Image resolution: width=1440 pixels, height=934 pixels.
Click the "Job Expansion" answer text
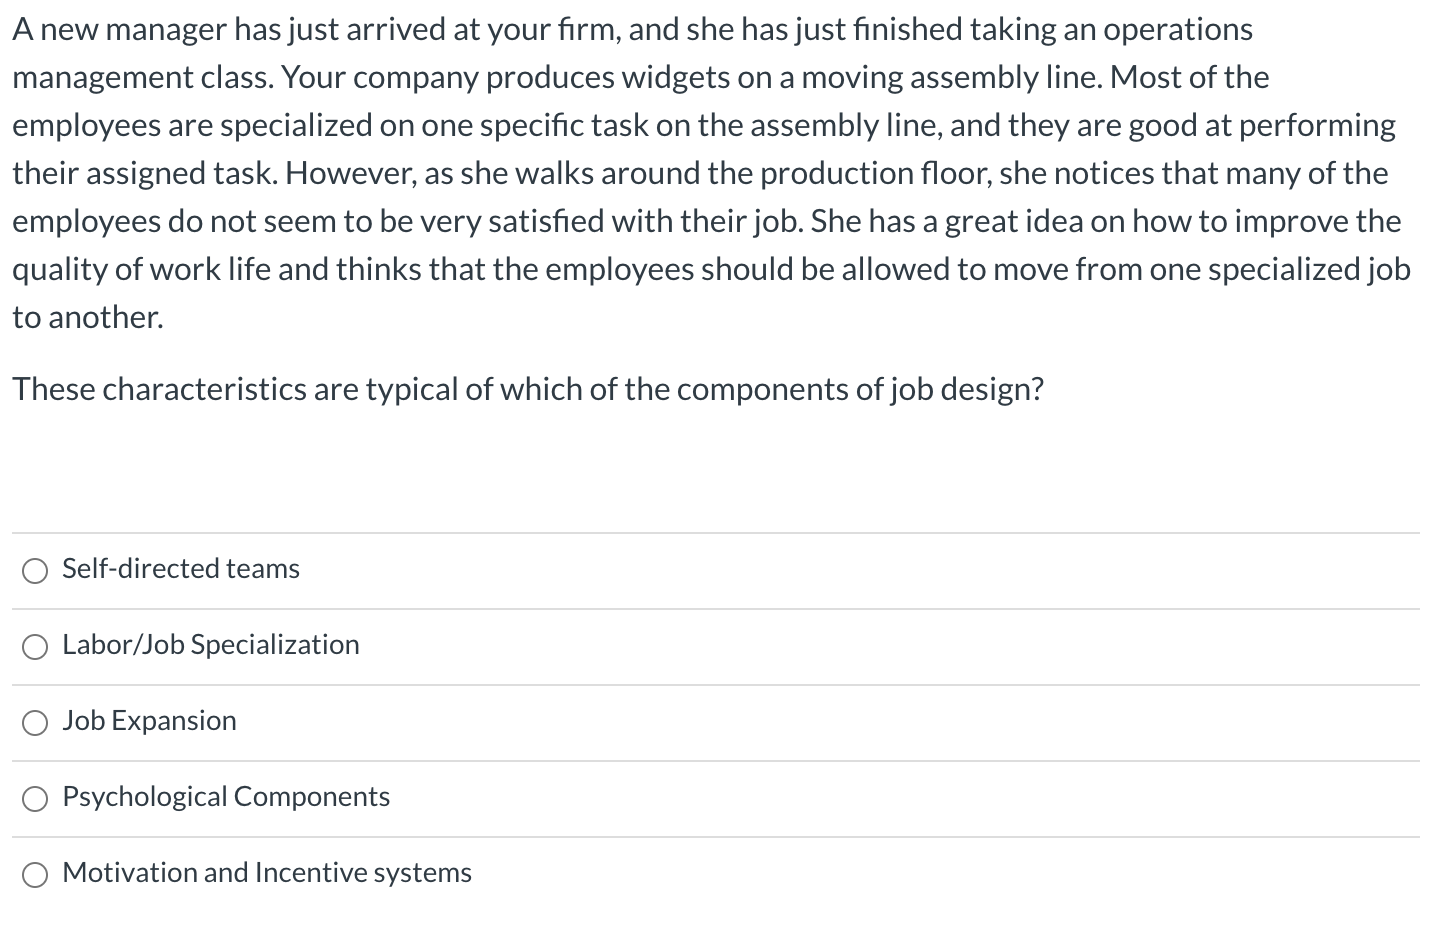150,721
